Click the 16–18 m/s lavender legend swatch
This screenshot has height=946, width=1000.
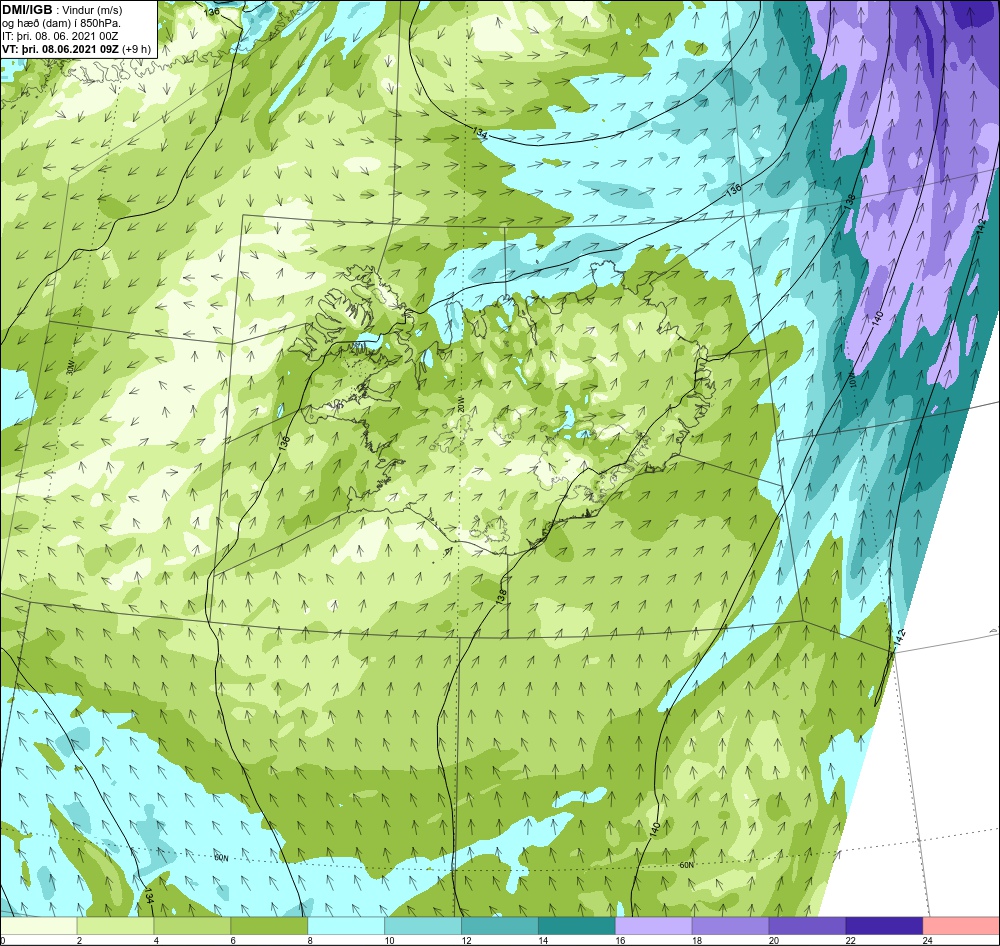pyautogui.click(x=654, y=926)
